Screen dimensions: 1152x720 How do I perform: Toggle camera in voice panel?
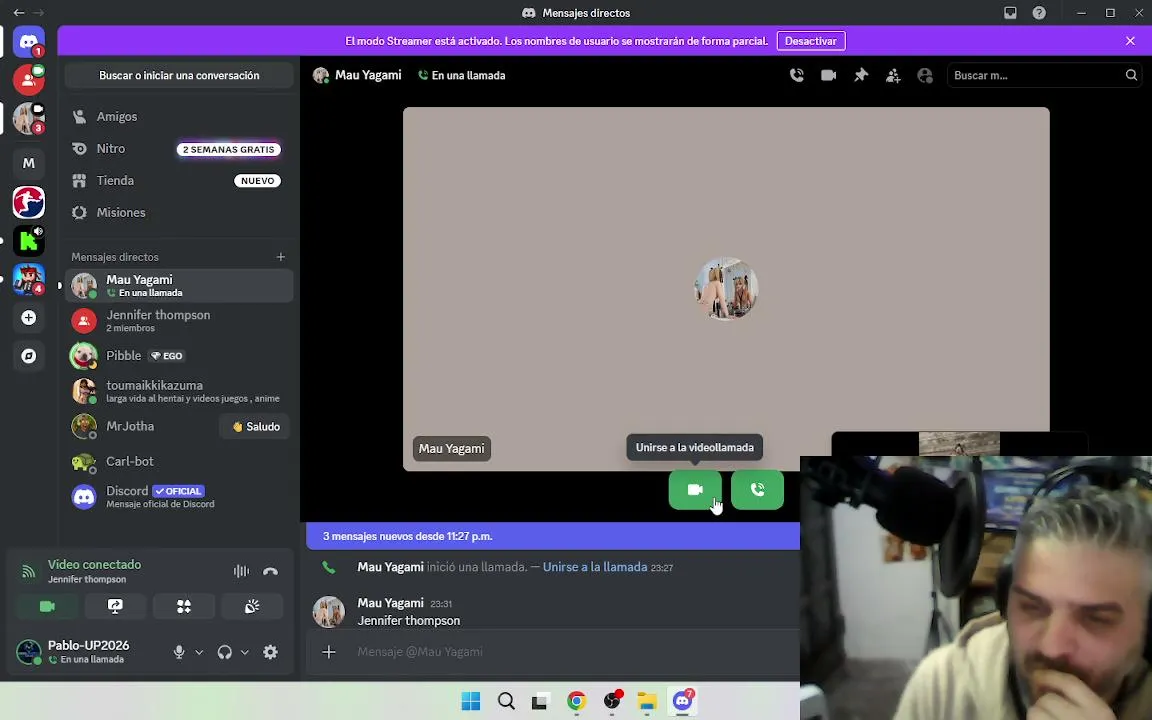(47, 606)
